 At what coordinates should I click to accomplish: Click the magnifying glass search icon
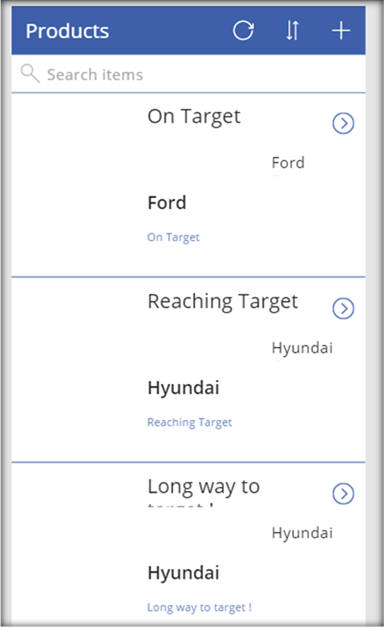click(30, 74)
